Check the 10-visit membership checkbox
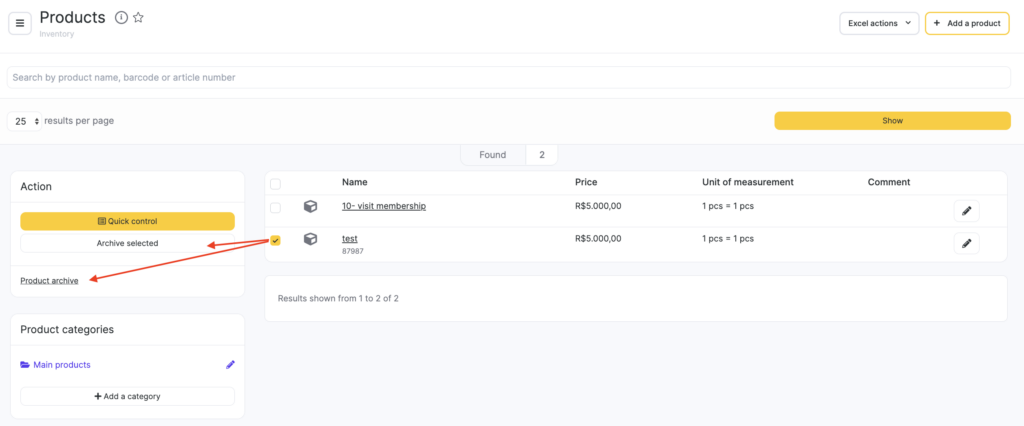1024x426 pixels. coord(276,207)
